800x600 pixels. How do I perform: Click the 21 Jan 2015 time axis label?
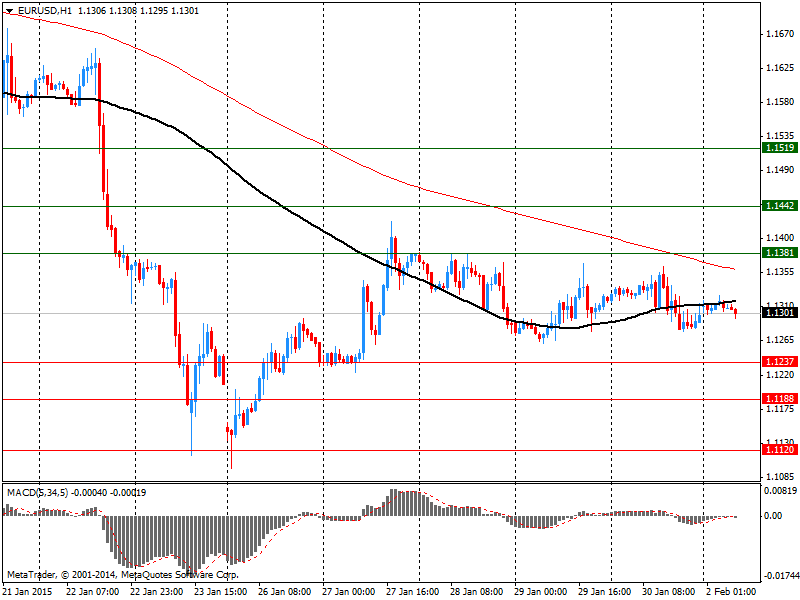pyautogui.click(x=28, y=592)
